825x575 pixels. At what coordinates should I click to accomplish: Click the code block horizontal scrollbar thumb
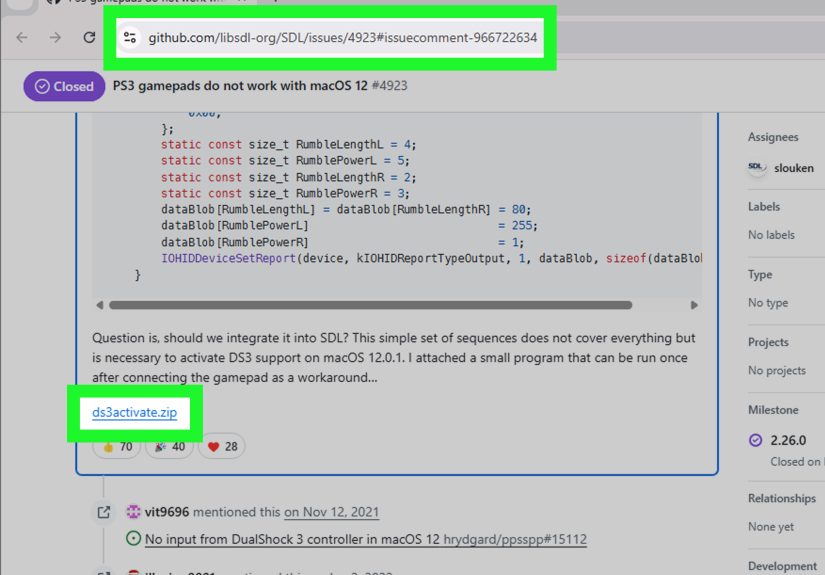370,305
